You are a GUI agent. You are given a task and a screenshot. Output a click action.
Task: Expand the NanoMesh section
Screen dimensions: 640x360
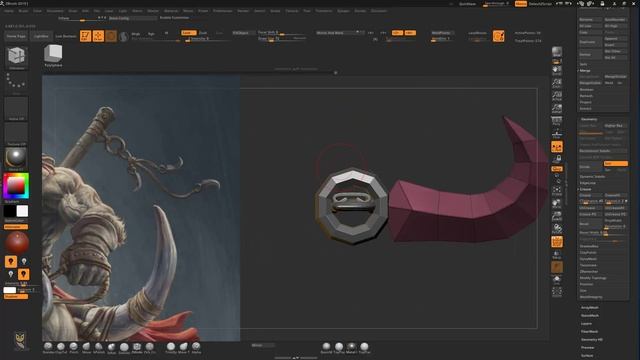click(x=590, y=316)
